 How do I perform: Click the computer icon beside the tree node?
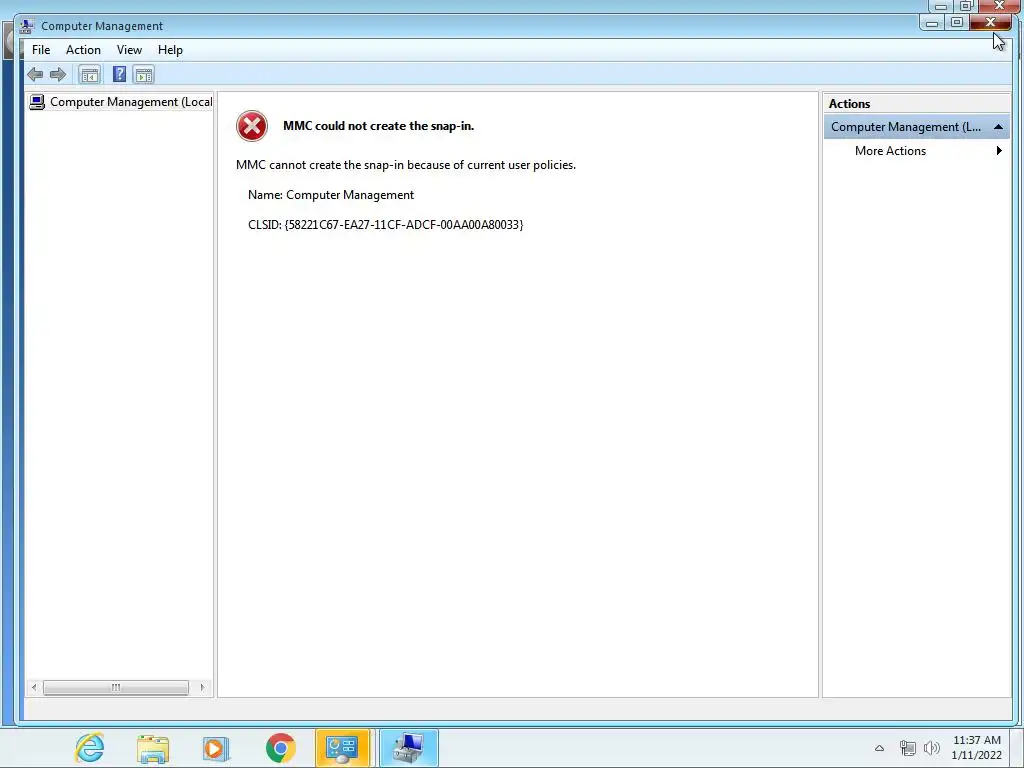pyautogui.click(x=37, y=102)
